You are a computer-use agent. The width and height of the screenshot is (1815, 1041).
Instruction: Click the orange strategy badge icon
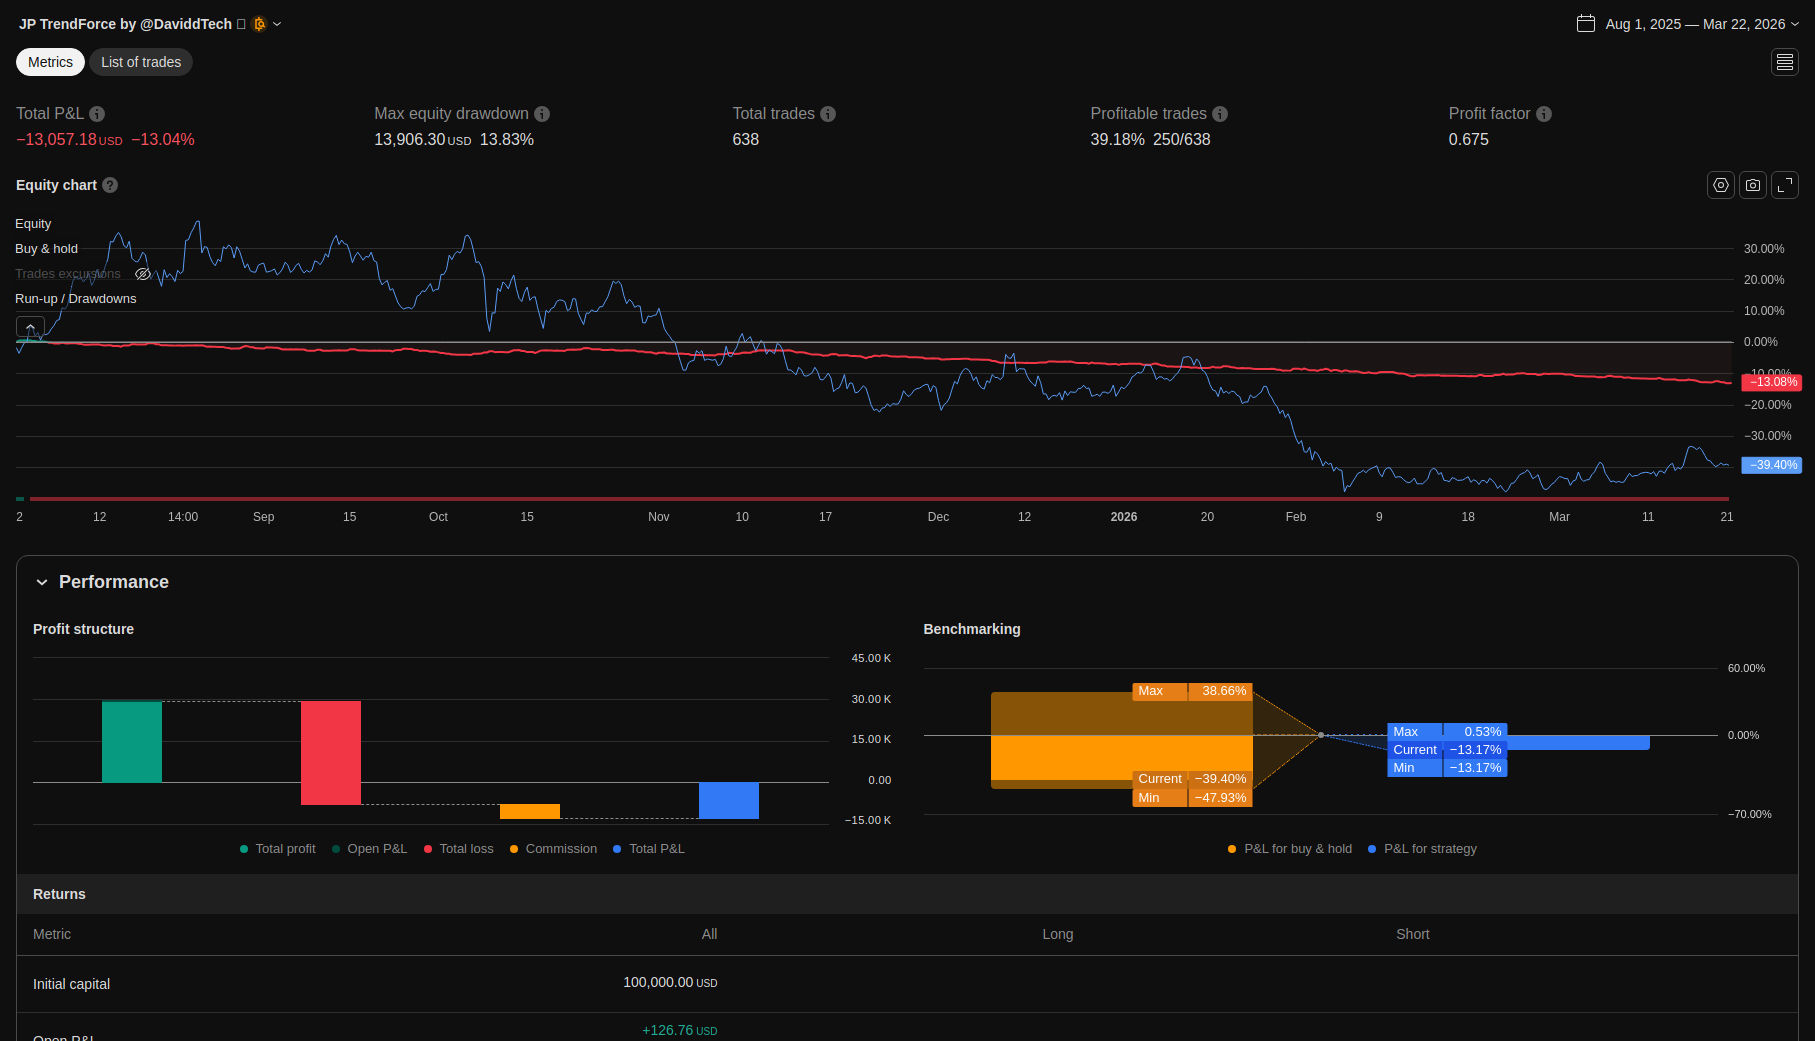tap(259, 24)
